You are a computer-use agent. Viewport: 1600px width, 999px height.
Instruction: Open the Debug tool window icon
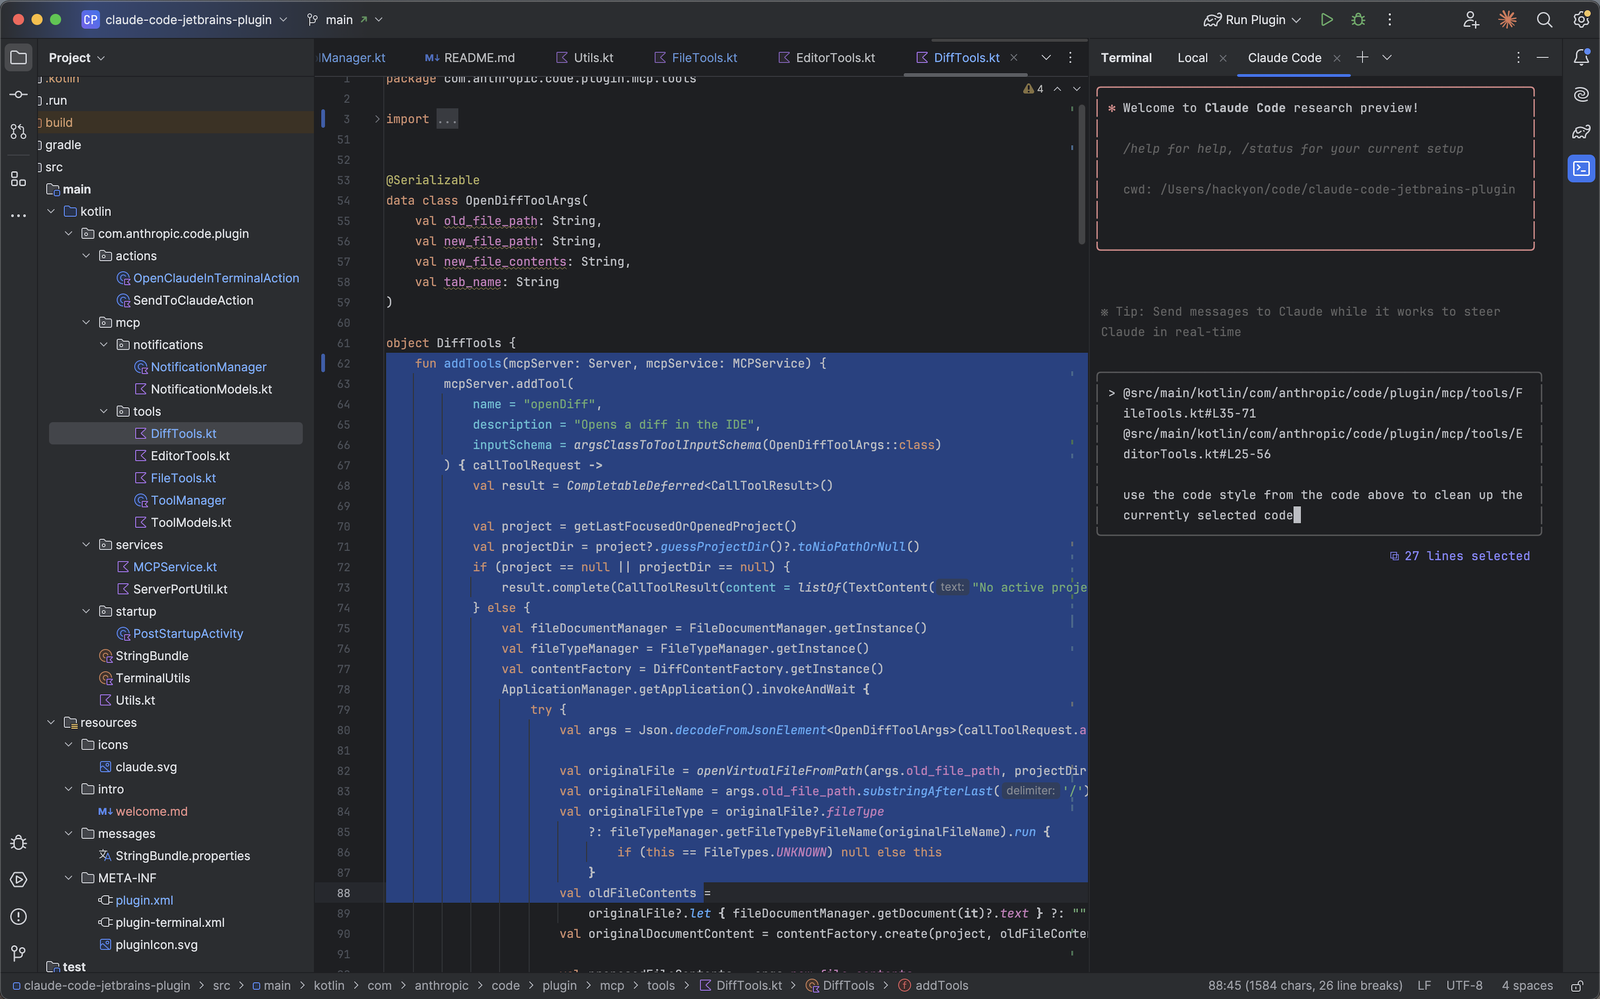coord(18,842)
